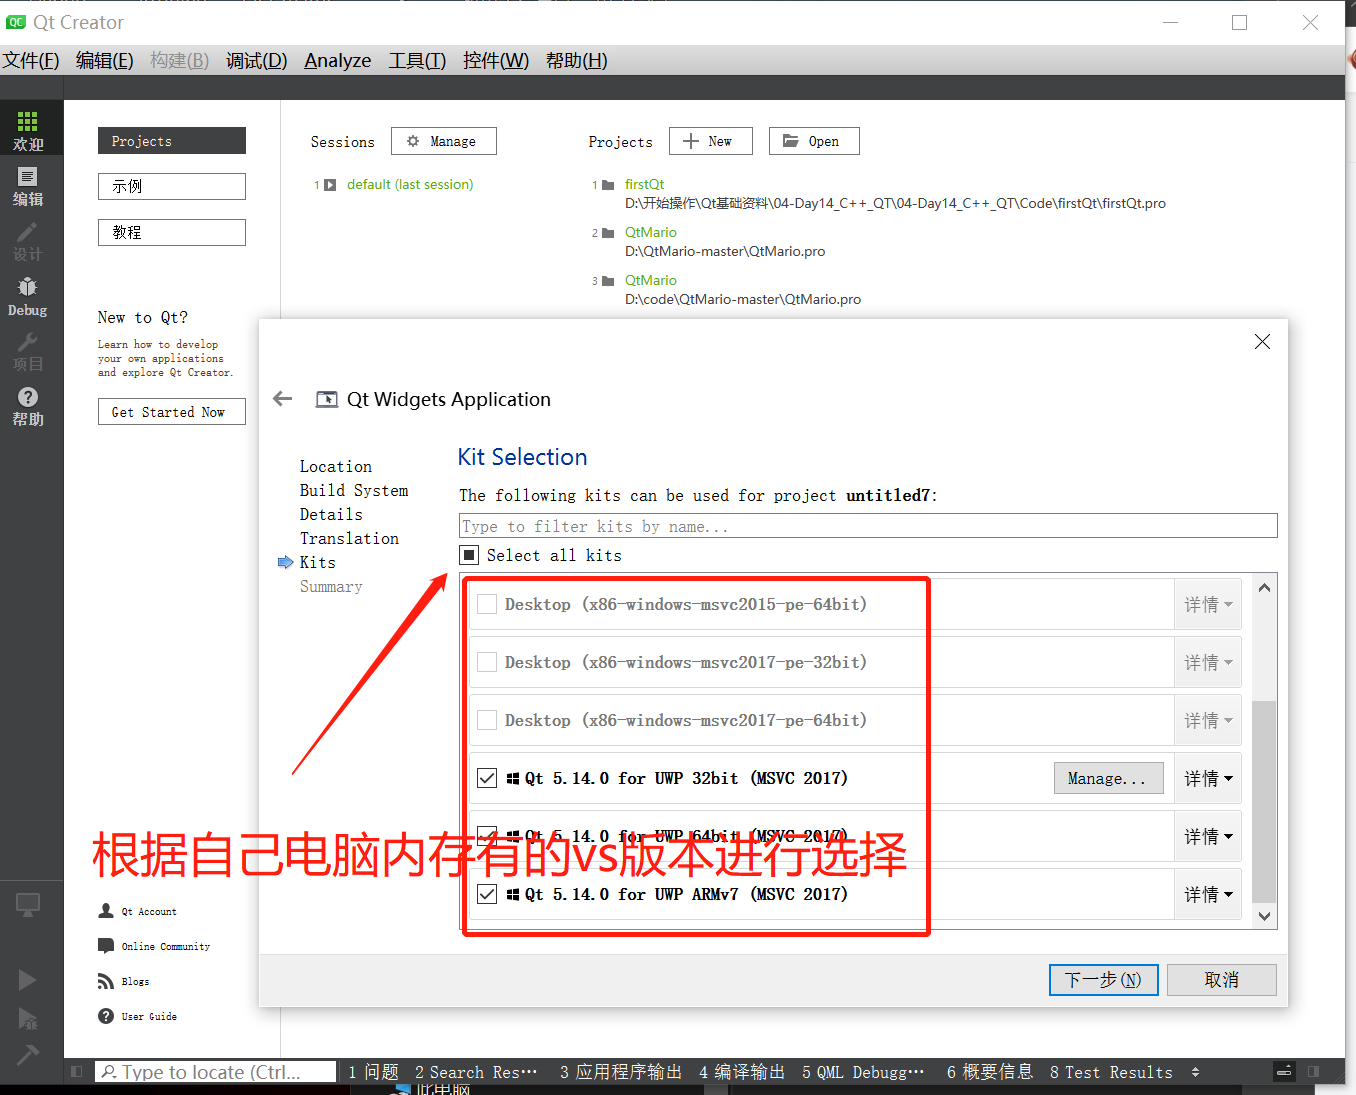Click the kit selector monitor icon
Image resolution: width=1356 pixels, height=1095 pixels.
click(28, 905)
